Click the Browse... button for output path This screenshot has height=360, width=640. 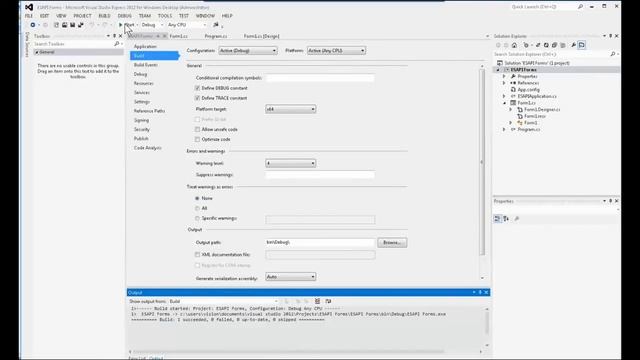click(392, 242)
